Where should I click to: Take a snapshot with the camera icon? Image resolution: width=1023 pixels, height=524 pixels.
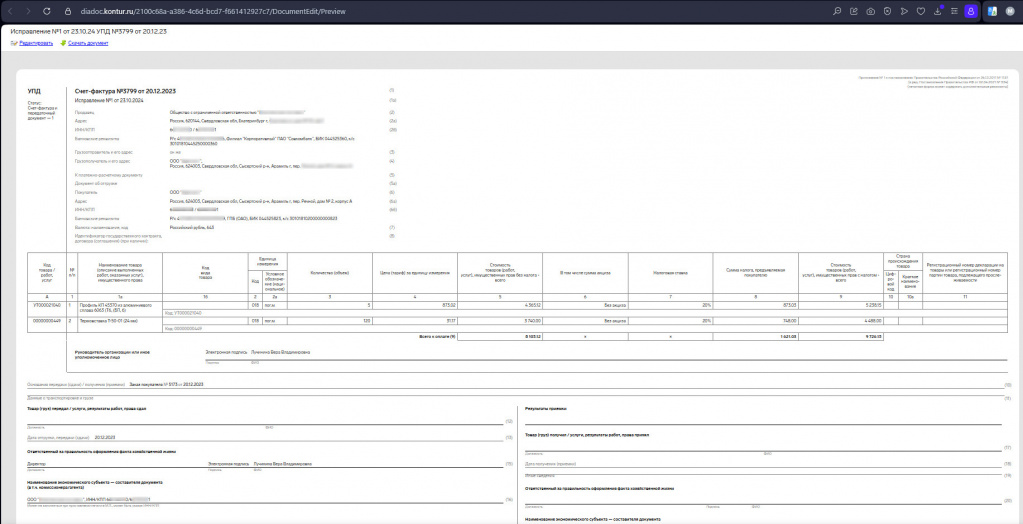pyautogui.click(x=870, y=11)
